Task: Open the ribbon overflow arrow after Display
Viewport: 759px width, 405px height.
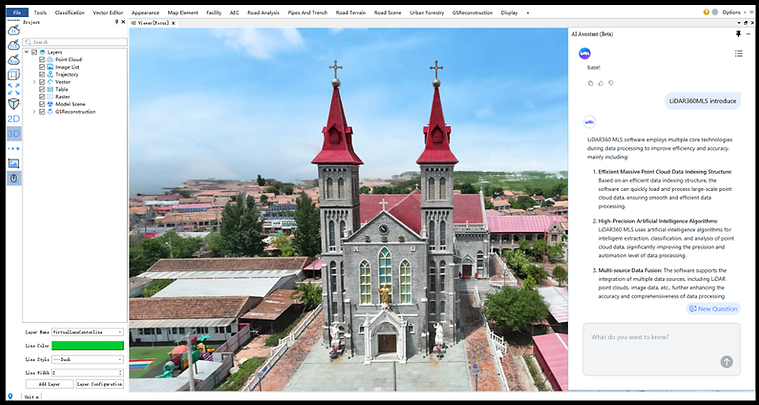Action: 528,13
